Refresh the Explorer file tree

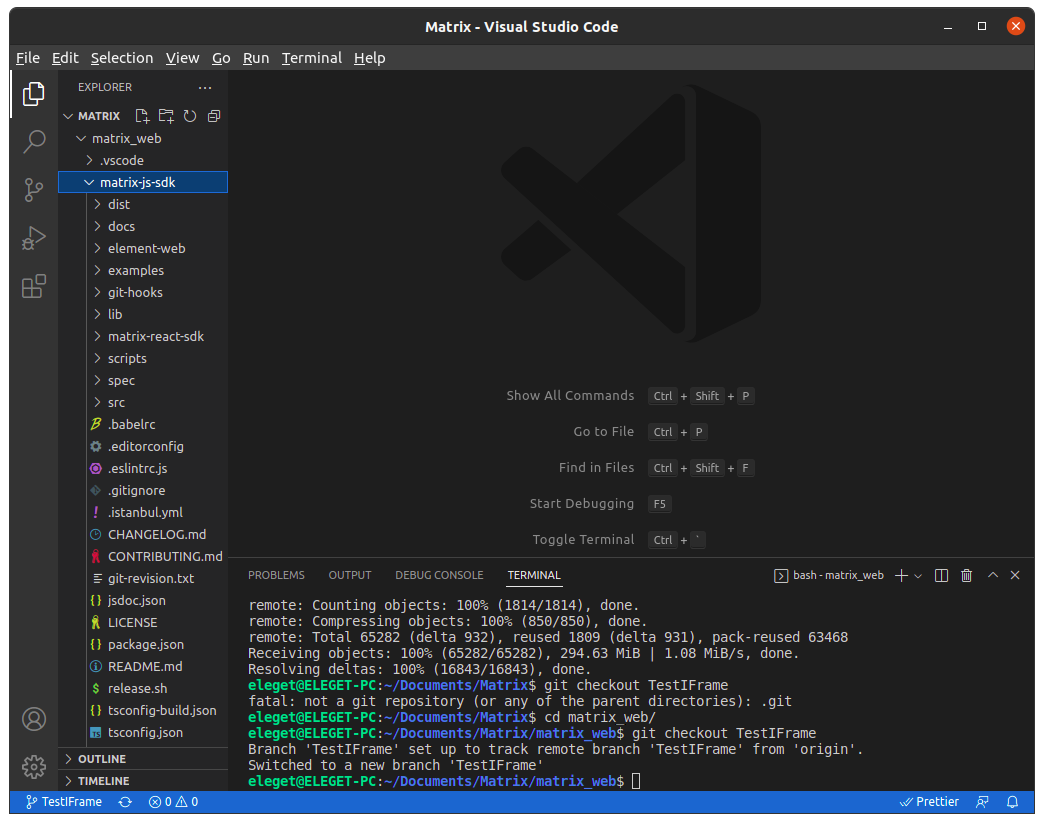tap(190, 116)
